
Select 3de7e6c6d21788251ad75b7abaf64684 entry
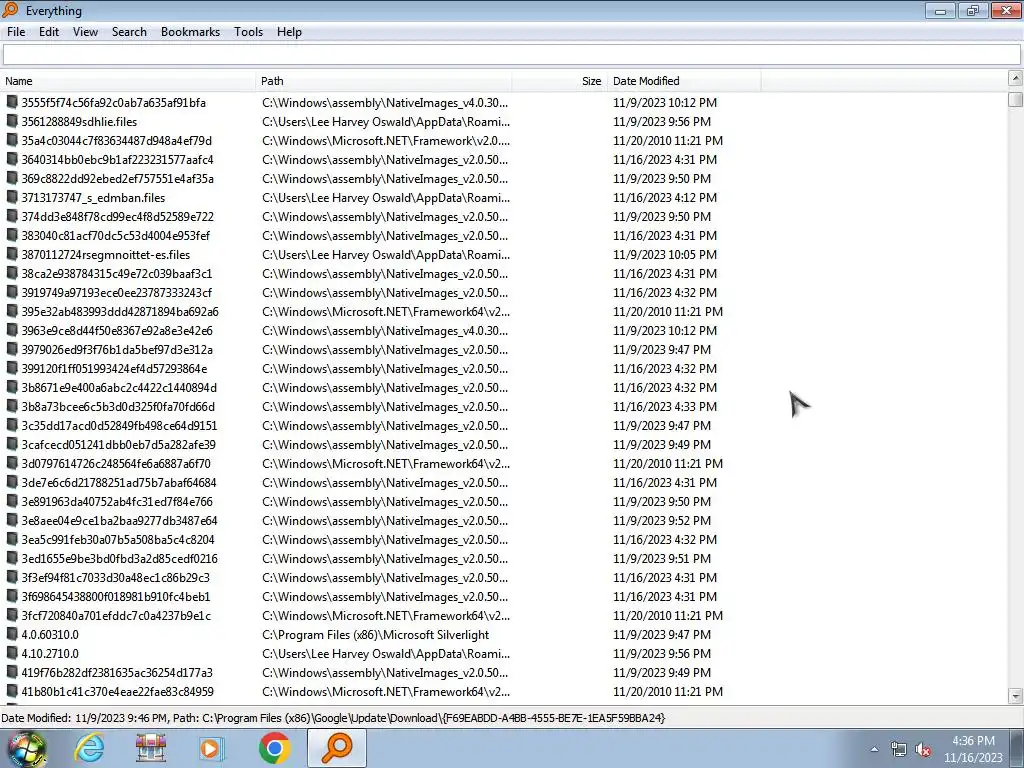tap(119, 482)
